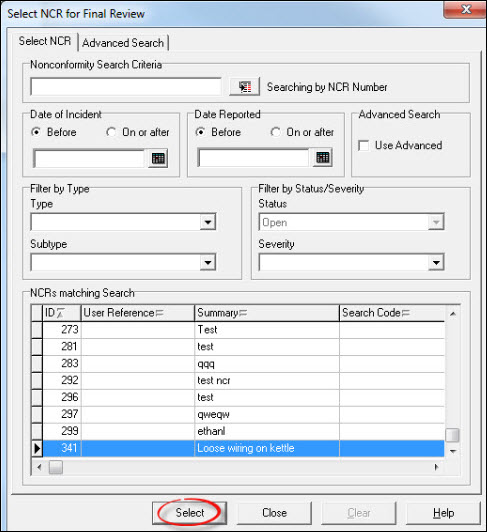This screenshot has height=532, width=487.
Task: Click the Nonconformity Search Criteria text field
Action: pos(126,87)
